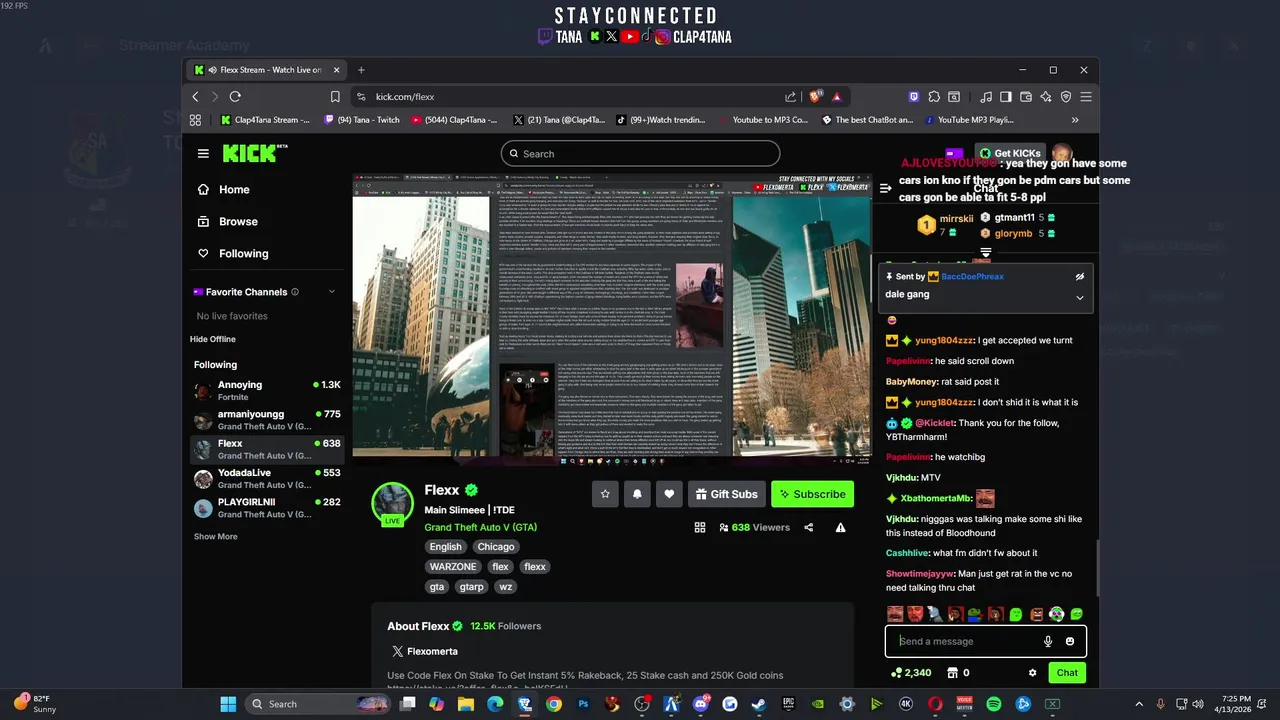Open the clips grid icon by viewers
This screenshot has height=720, width=1280.
tap(700, 527)
